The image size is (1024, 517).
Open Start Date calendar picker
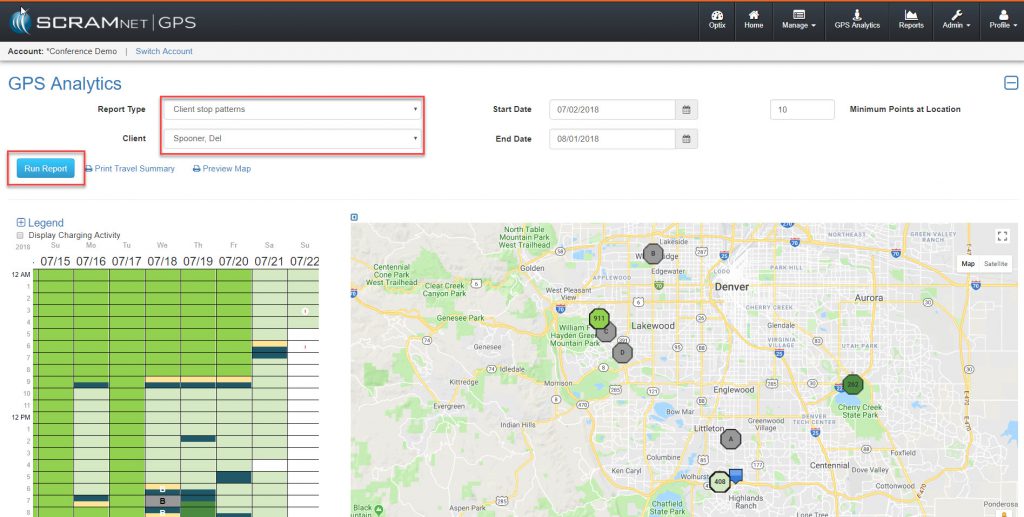686,109
